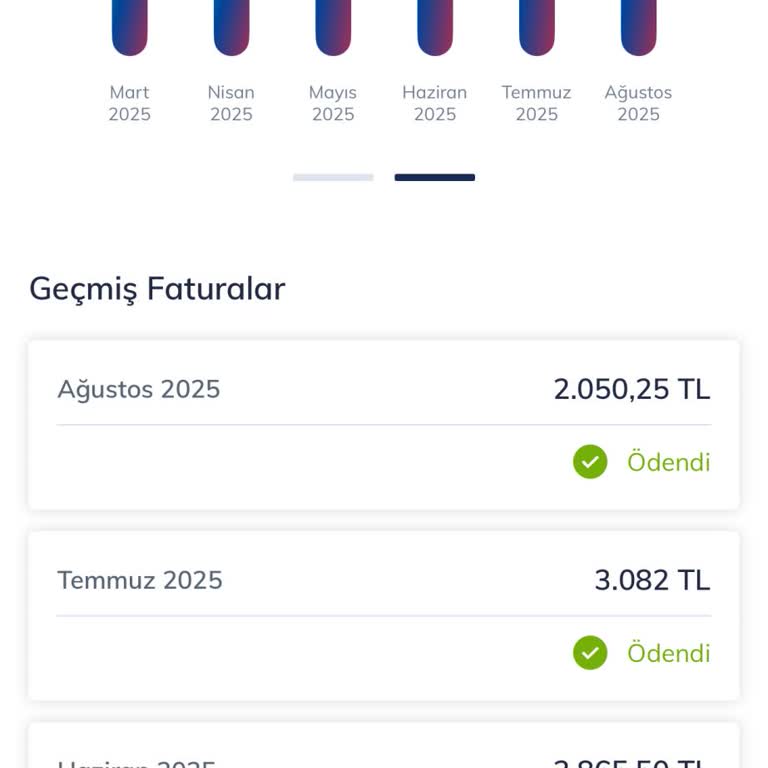Click the 2.050,25 TL invoice amount

point(631,389)
